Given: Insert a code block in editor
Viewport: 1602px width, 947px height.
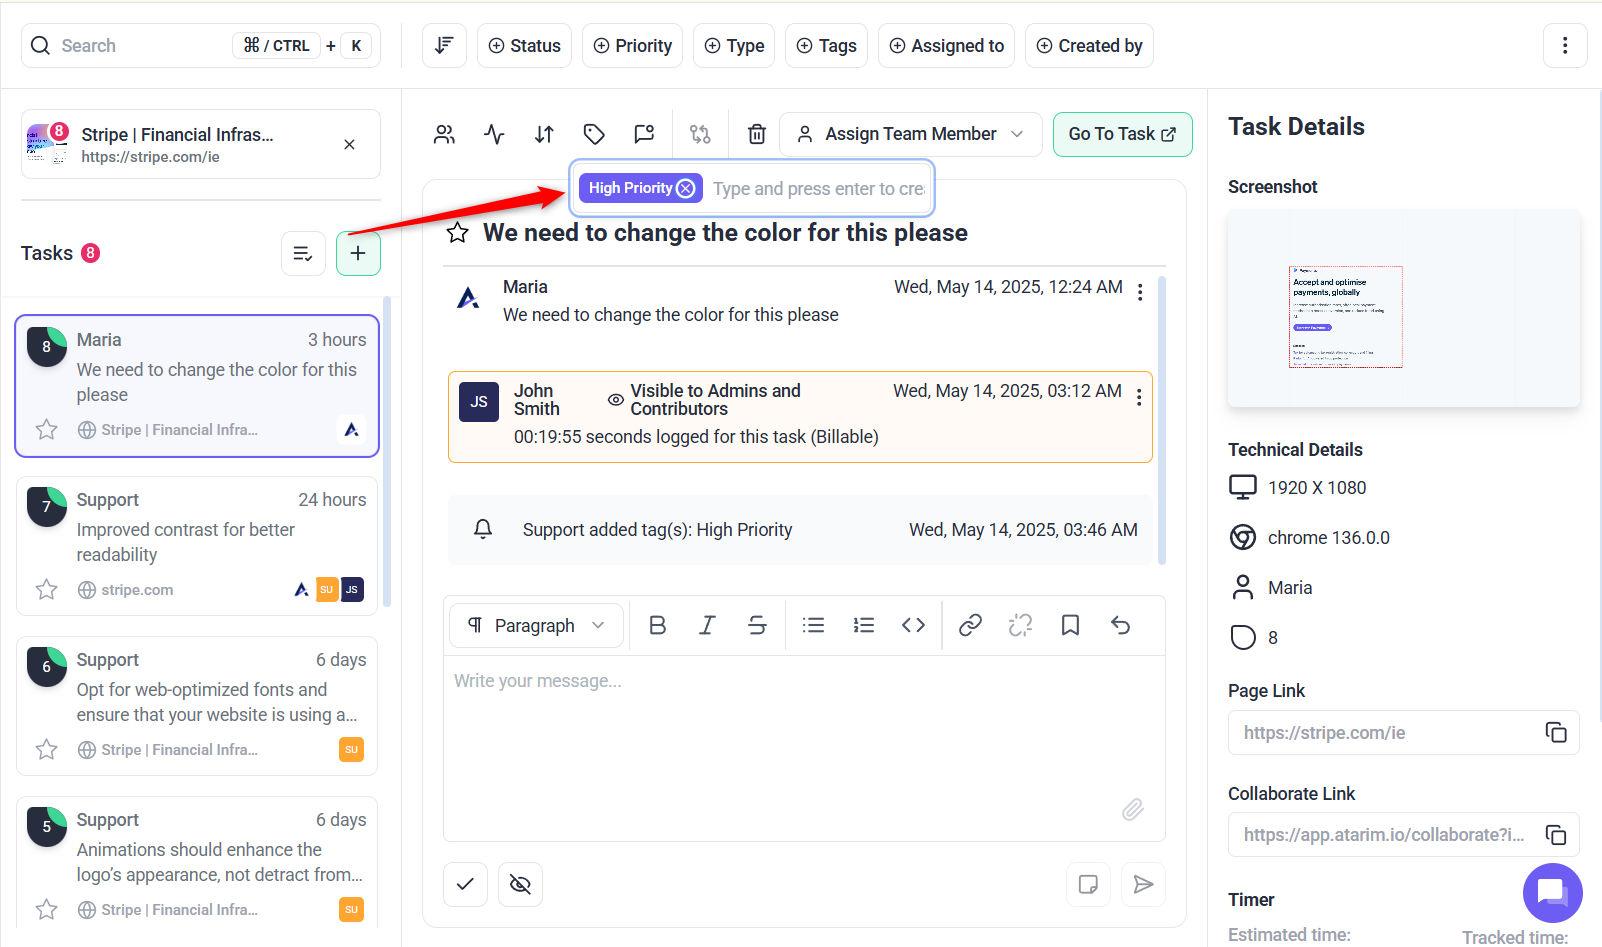Looking at the screenshot, I should (x=913, y=626).
